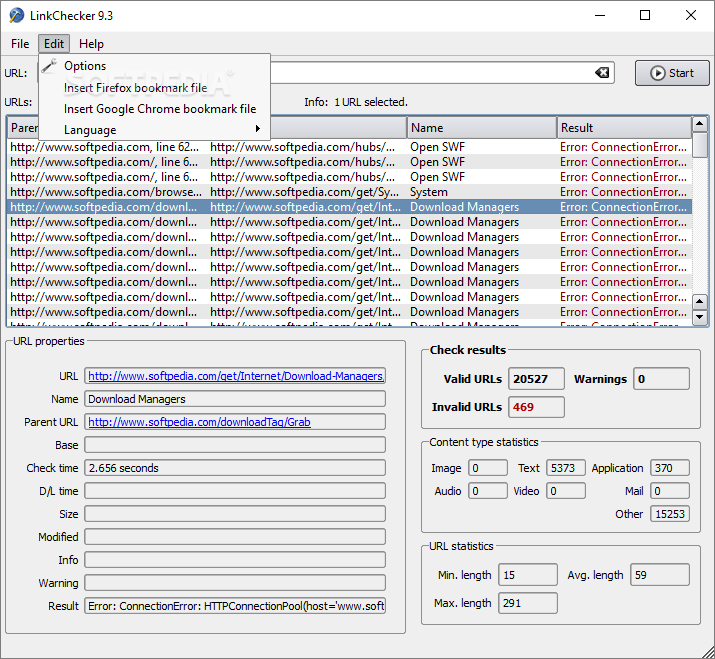Clear the URL field with the backspace icon

602,73
